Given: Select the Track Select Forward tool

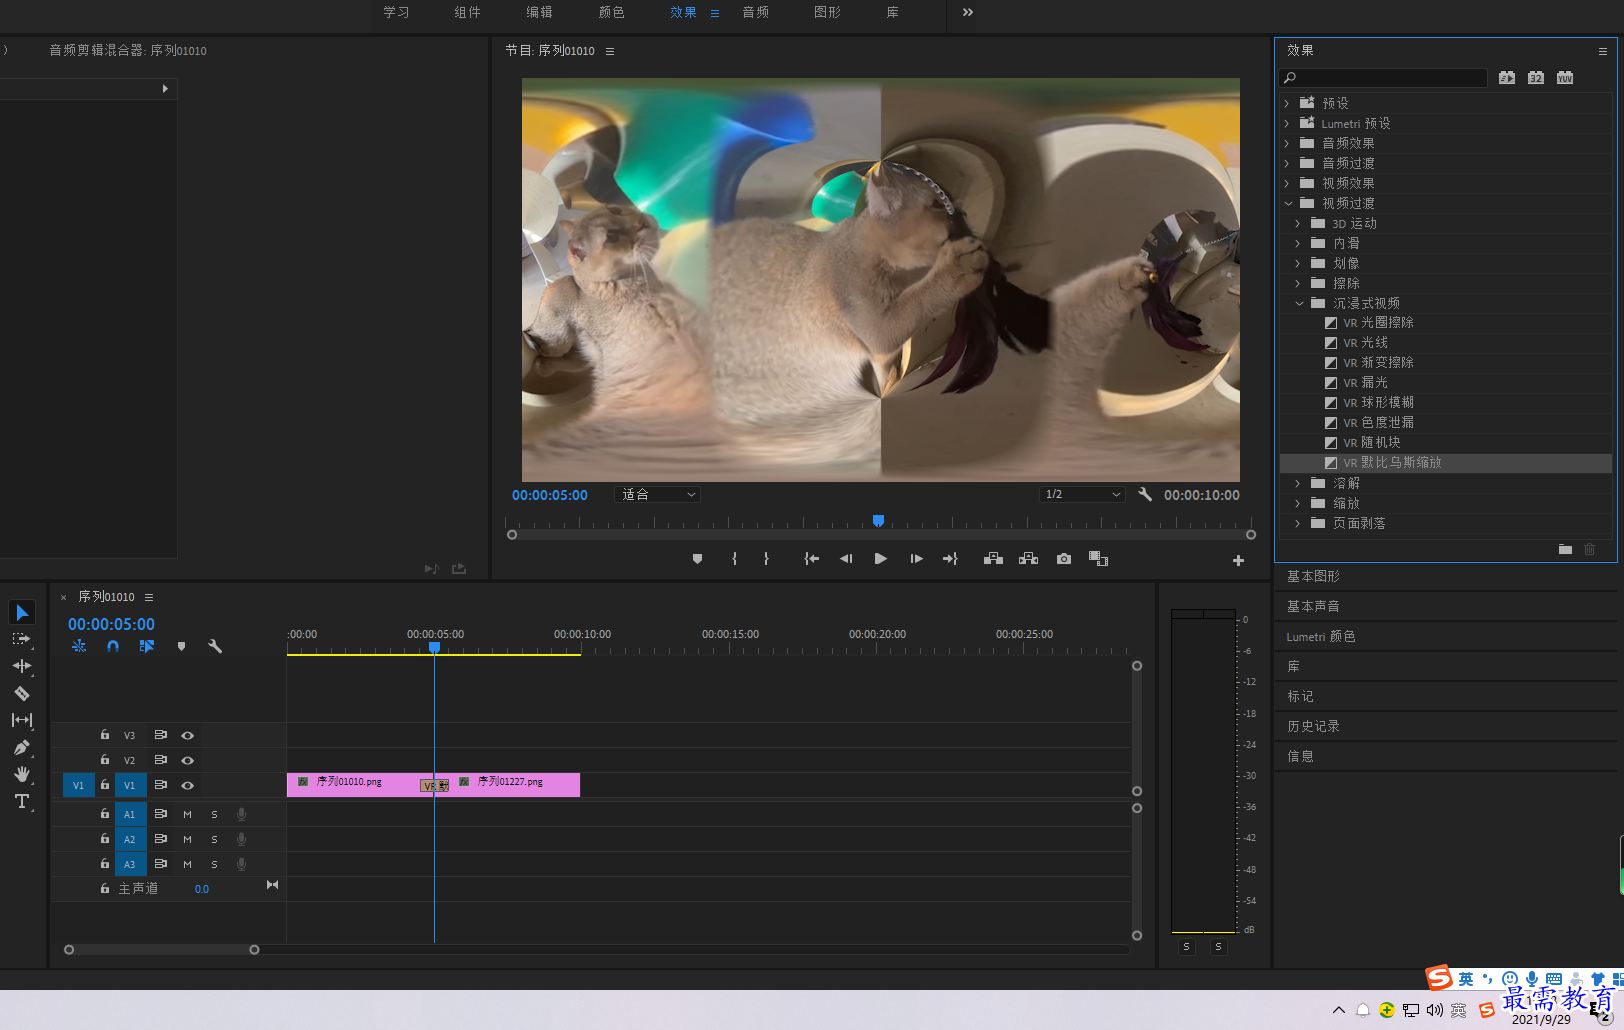Looking at the screenshot, I should (x=22, y=639).
